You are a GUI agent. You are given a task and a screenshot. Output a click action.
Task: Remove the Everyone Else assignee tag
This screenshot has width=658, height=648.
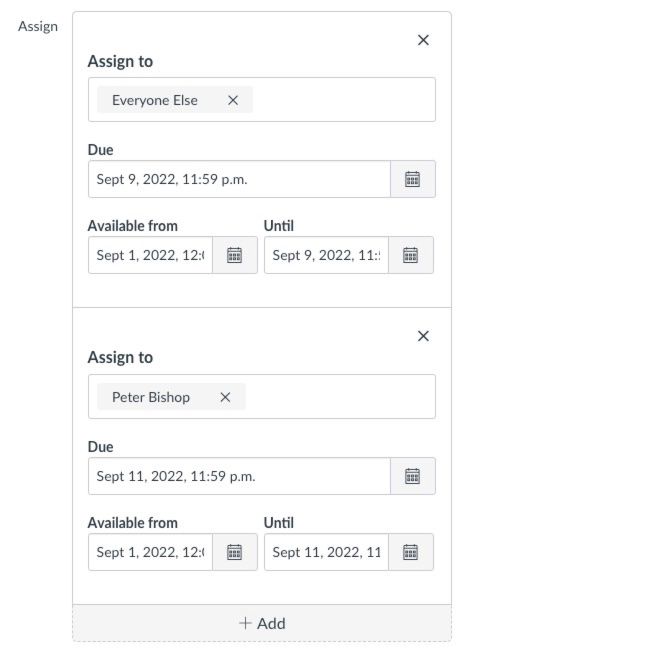[233, 100]
